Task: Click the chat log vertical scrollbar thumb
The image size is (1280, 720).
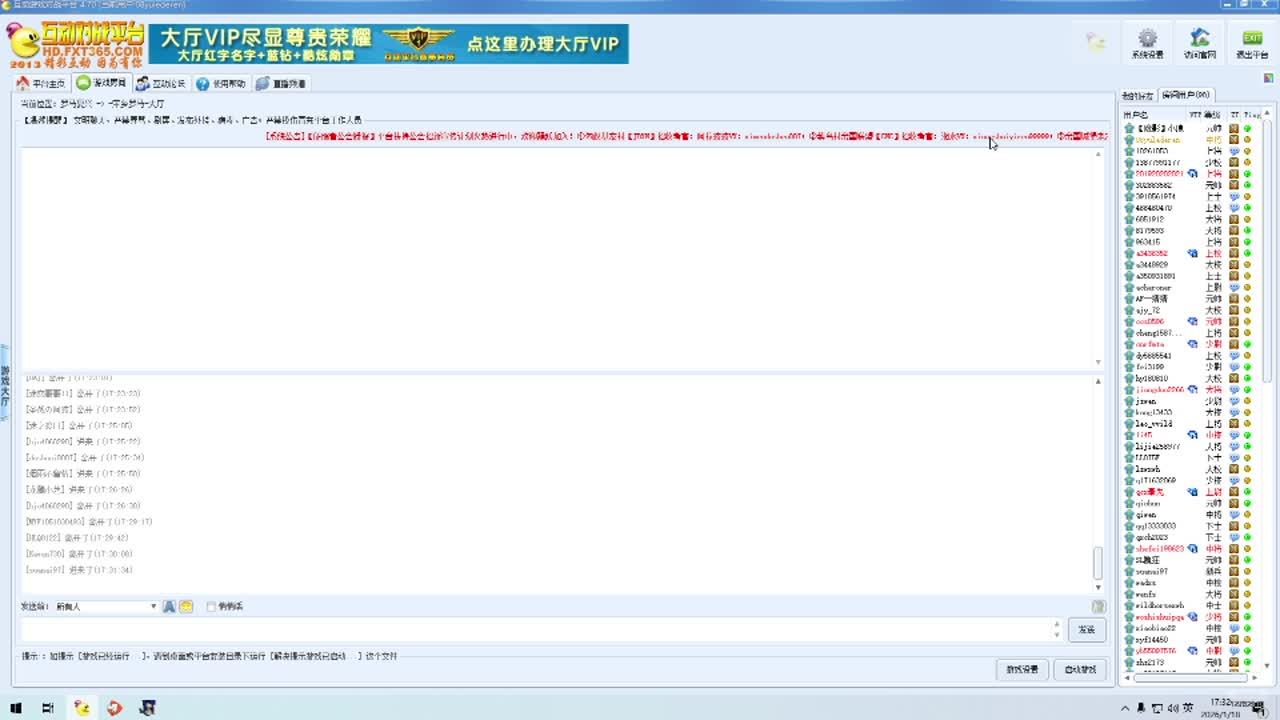Action: [1097, 563]
